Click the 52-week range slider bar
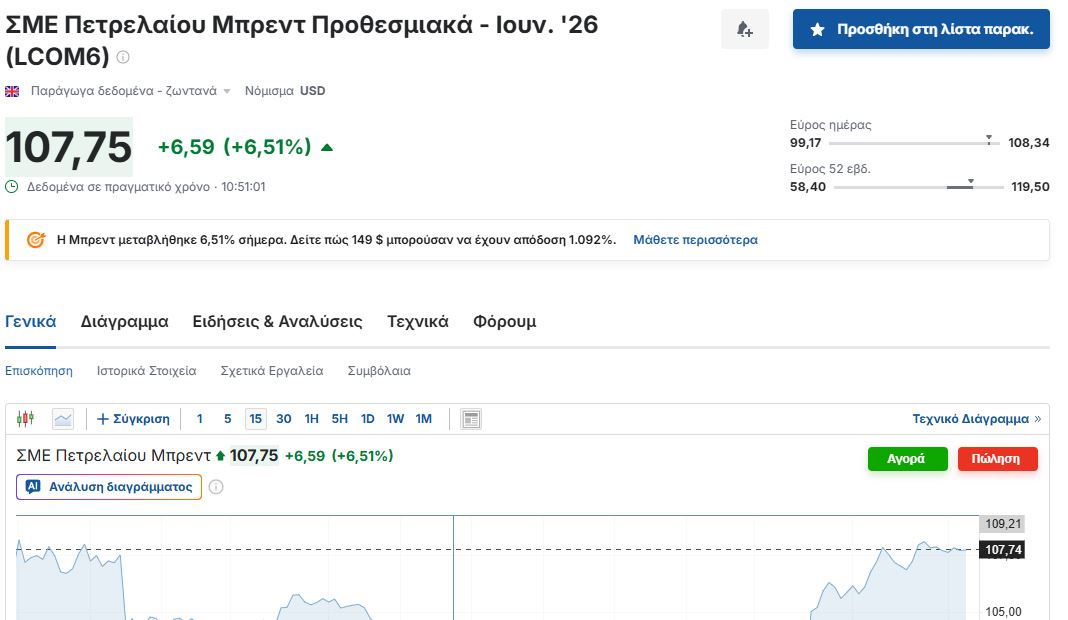The width and height of the screenshot is (1068, 620). point(918,187)
